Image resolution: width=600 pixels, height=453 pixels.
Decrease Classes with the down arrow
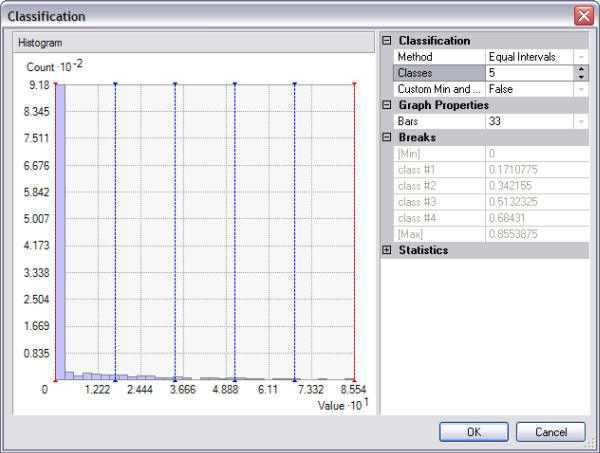(x=581, y=77)
